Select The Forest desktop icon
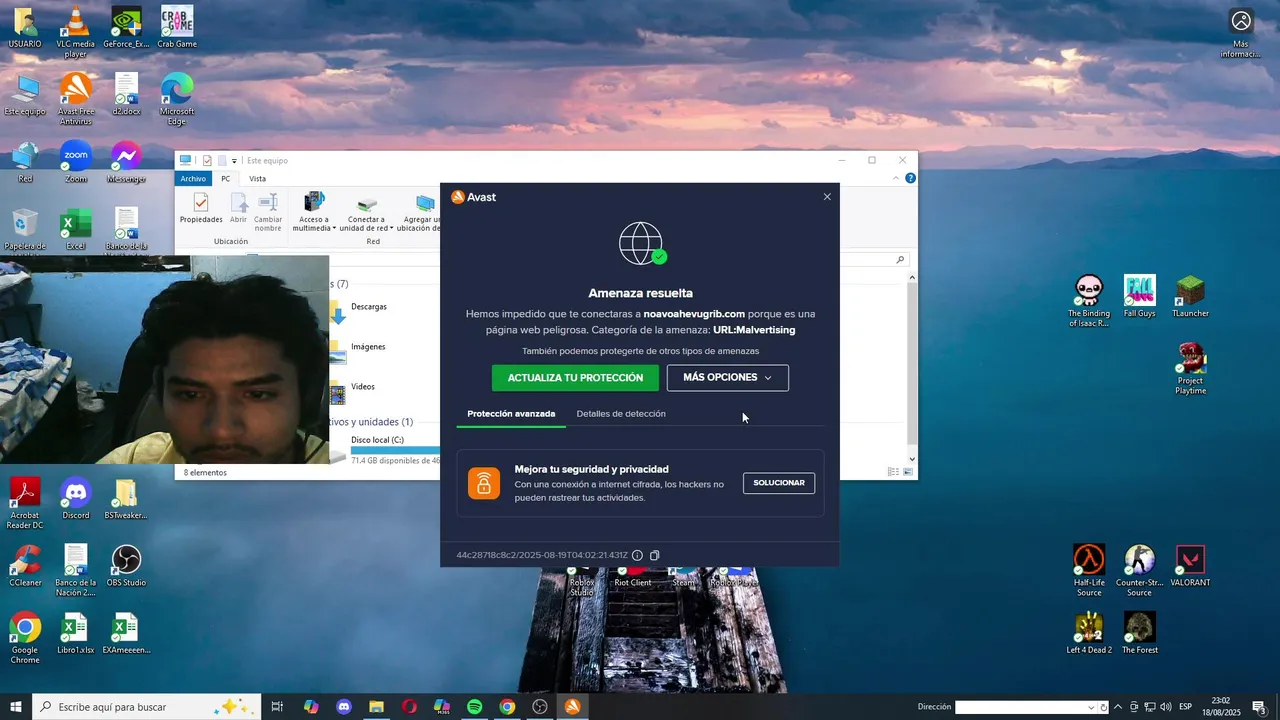 (1140, 633)
